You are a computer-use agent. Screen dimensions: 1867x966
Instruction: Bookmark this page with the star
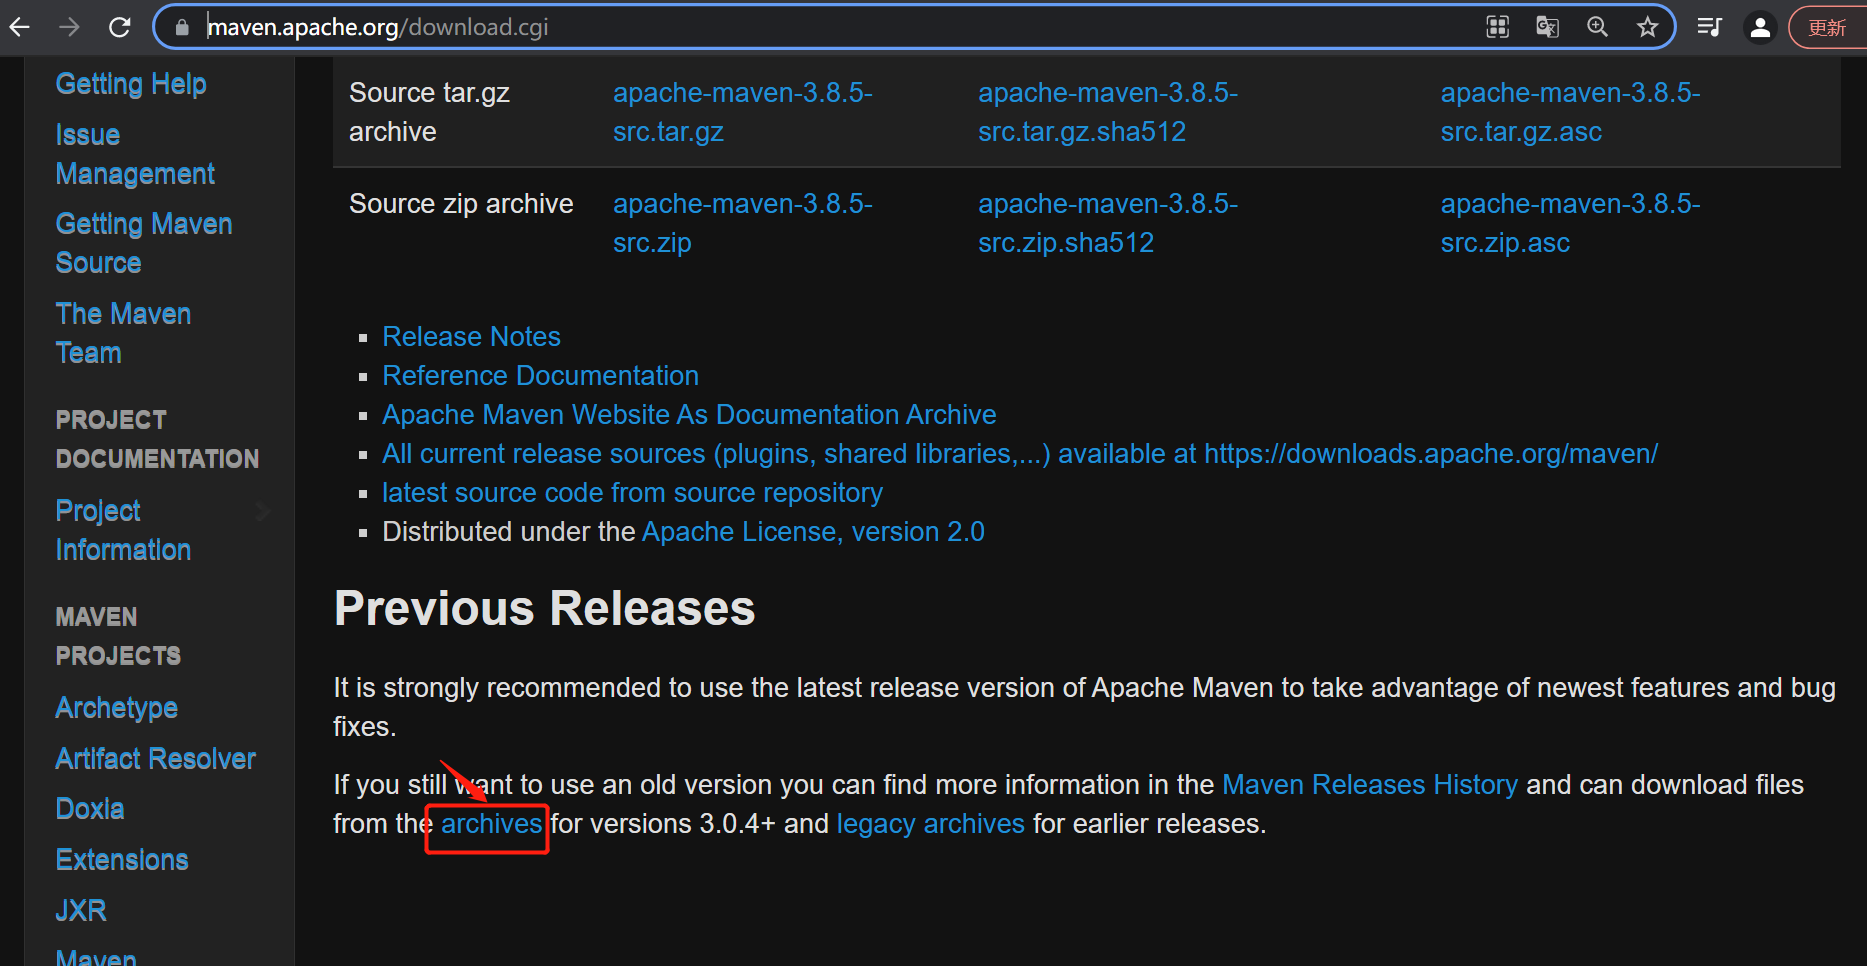1647,27
